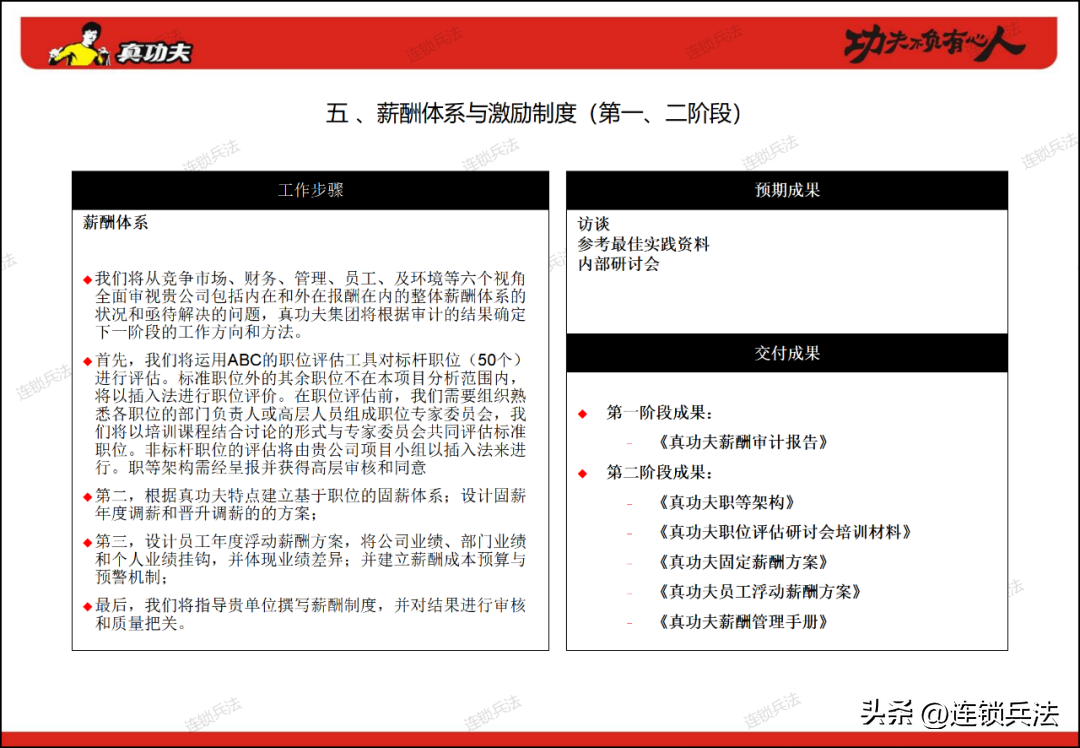Click the 交付成果 panel header
Viewport: 1080px width, 748px height.
click(787, 353)
